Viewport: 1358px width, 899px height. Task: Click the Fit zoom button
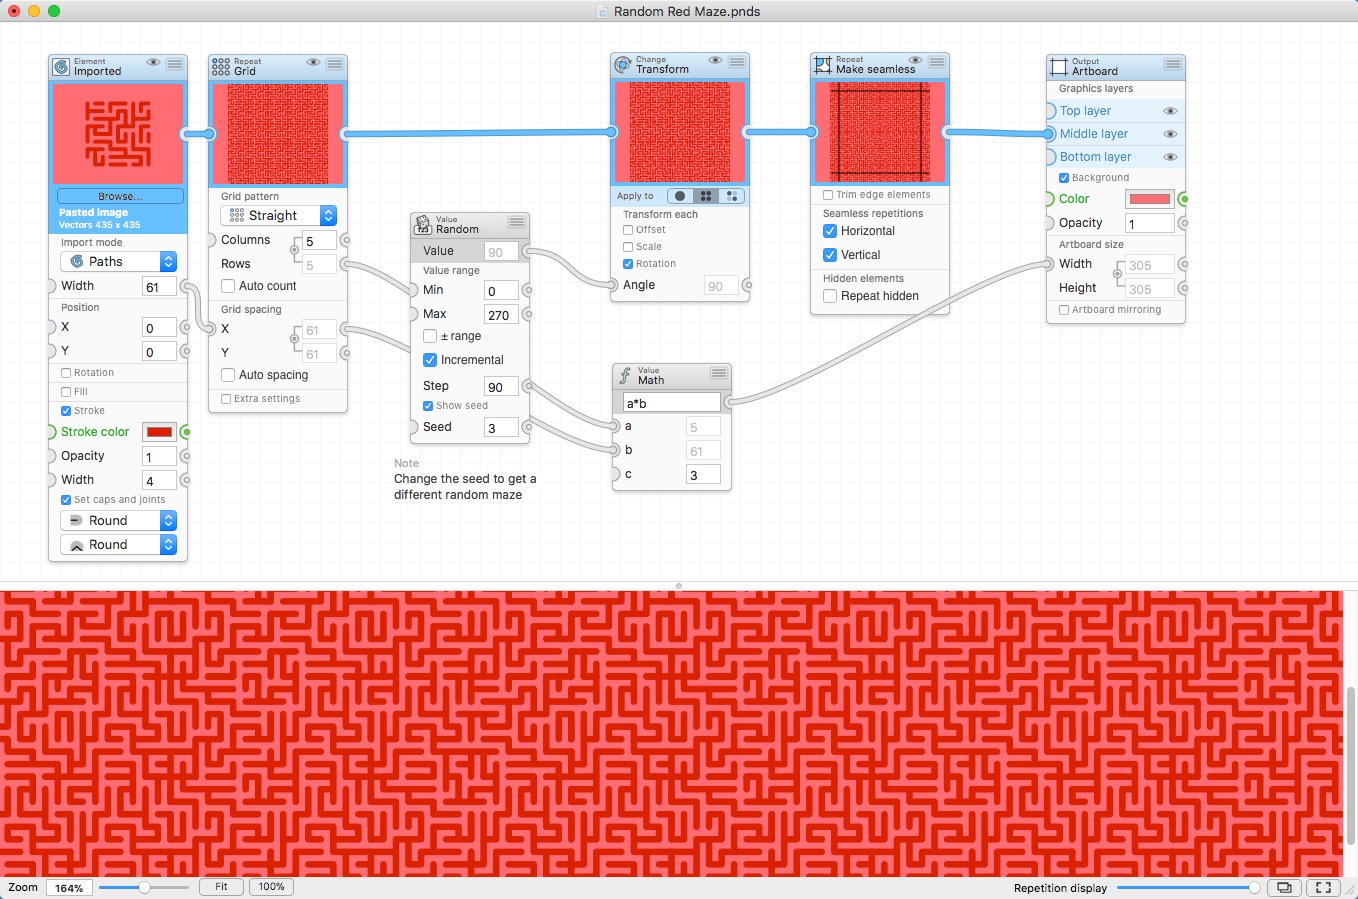coord(221,887)
